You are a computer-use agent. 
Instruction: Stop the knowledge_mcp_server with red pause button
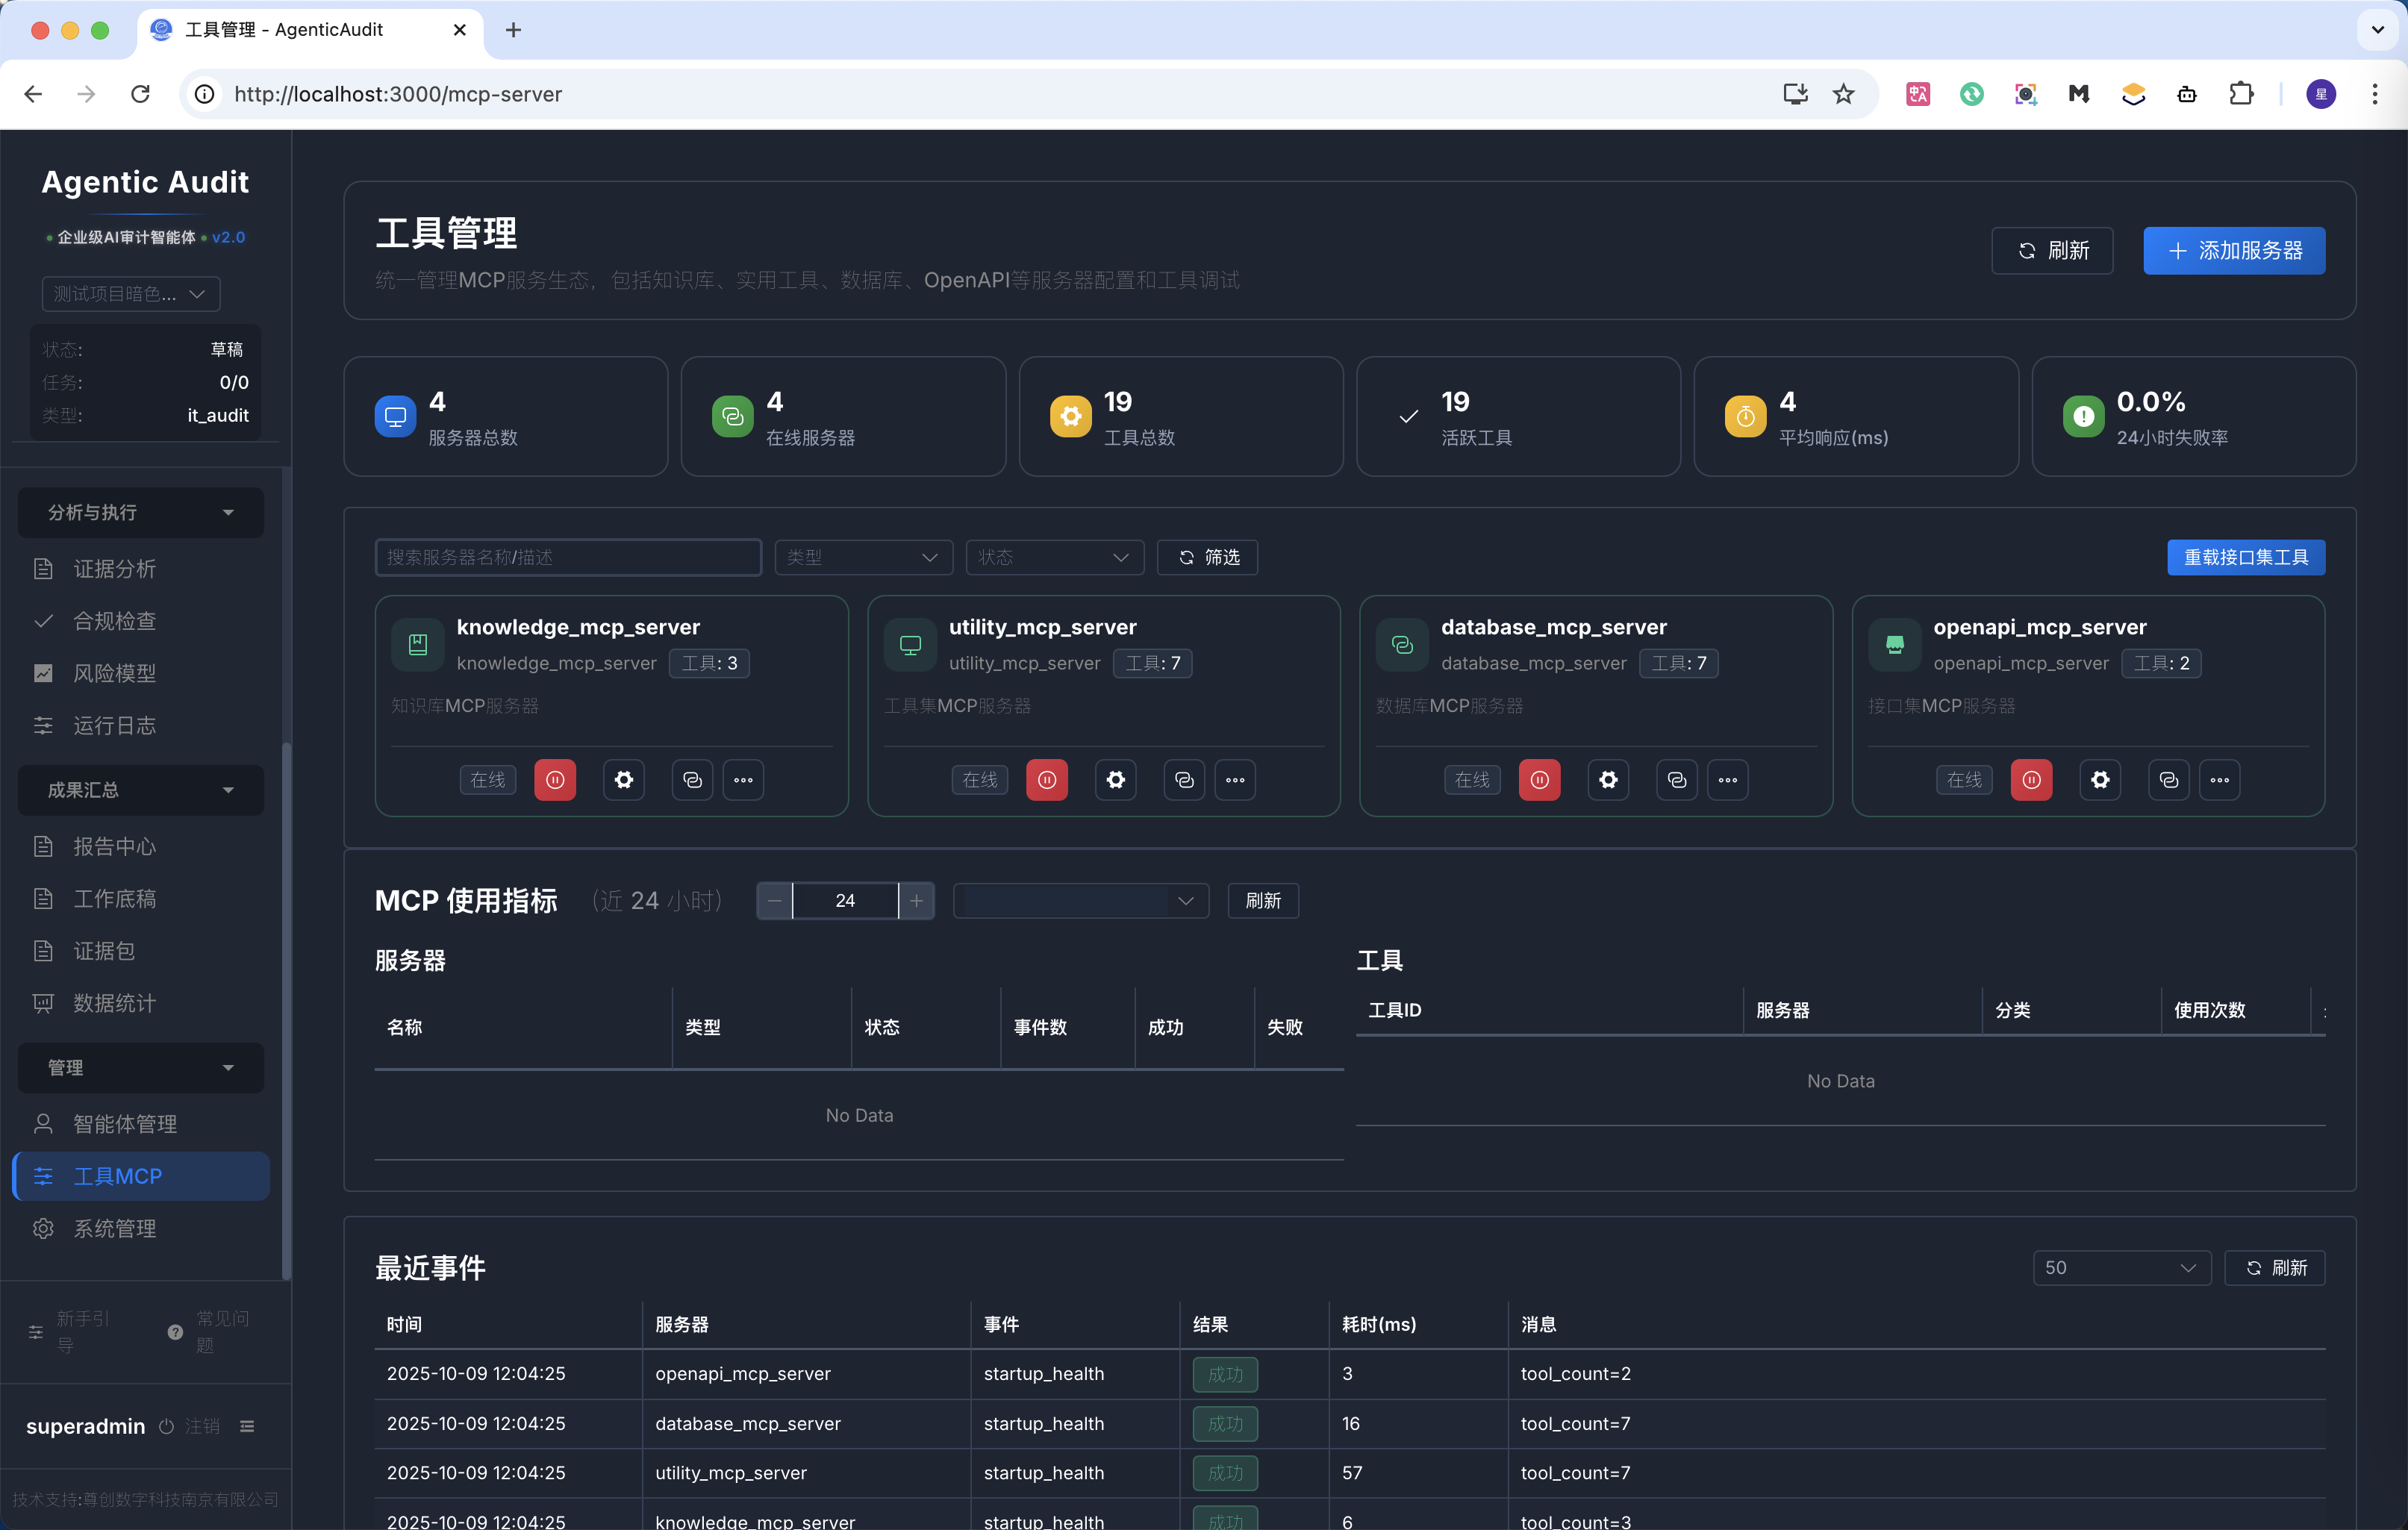tap(555, 780)
